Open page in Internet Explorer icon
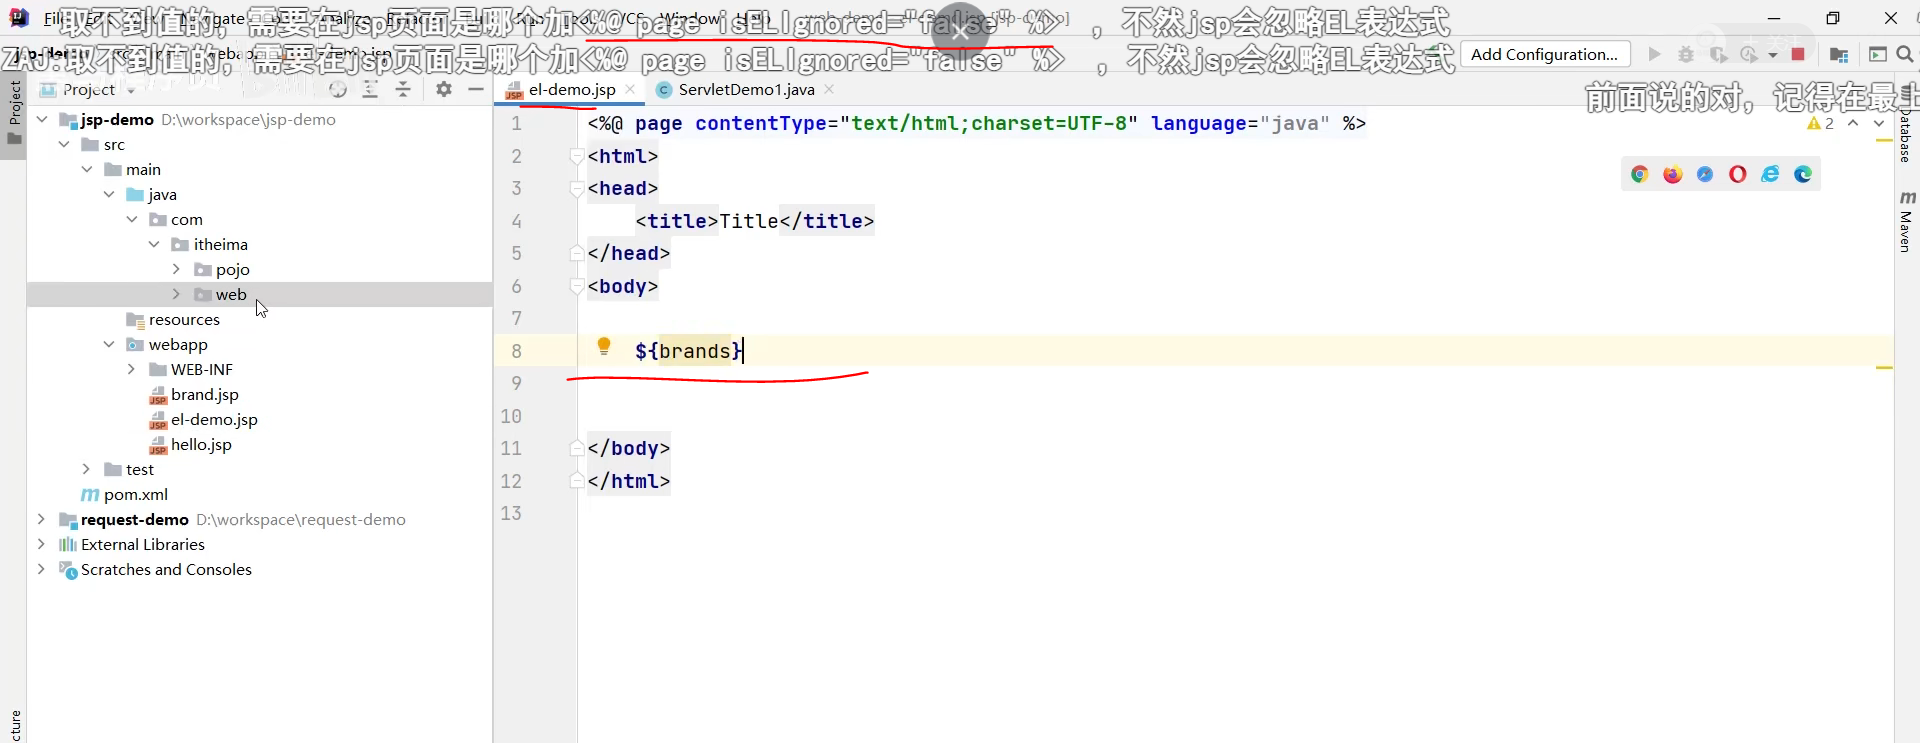Viewport: 1920px width, 743px height. click(x=1770, y=174)
